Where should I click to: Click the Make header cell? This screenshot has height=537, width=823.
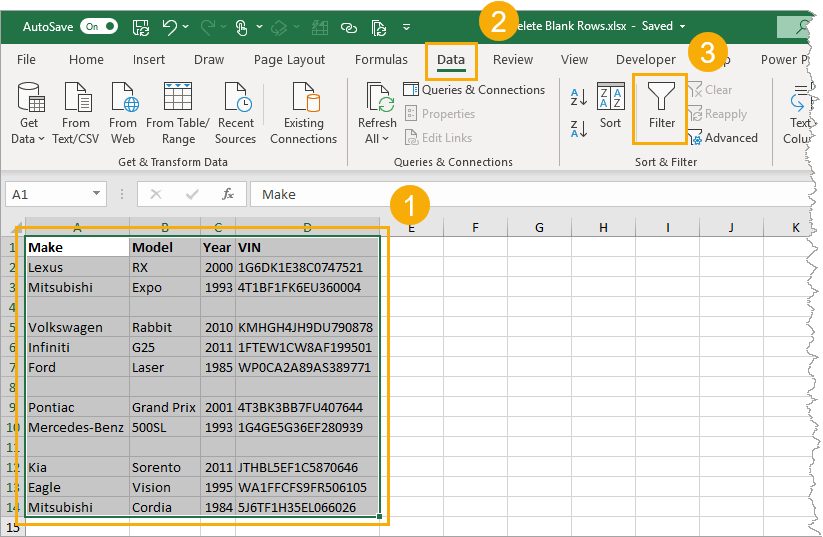tap(78, 247)
